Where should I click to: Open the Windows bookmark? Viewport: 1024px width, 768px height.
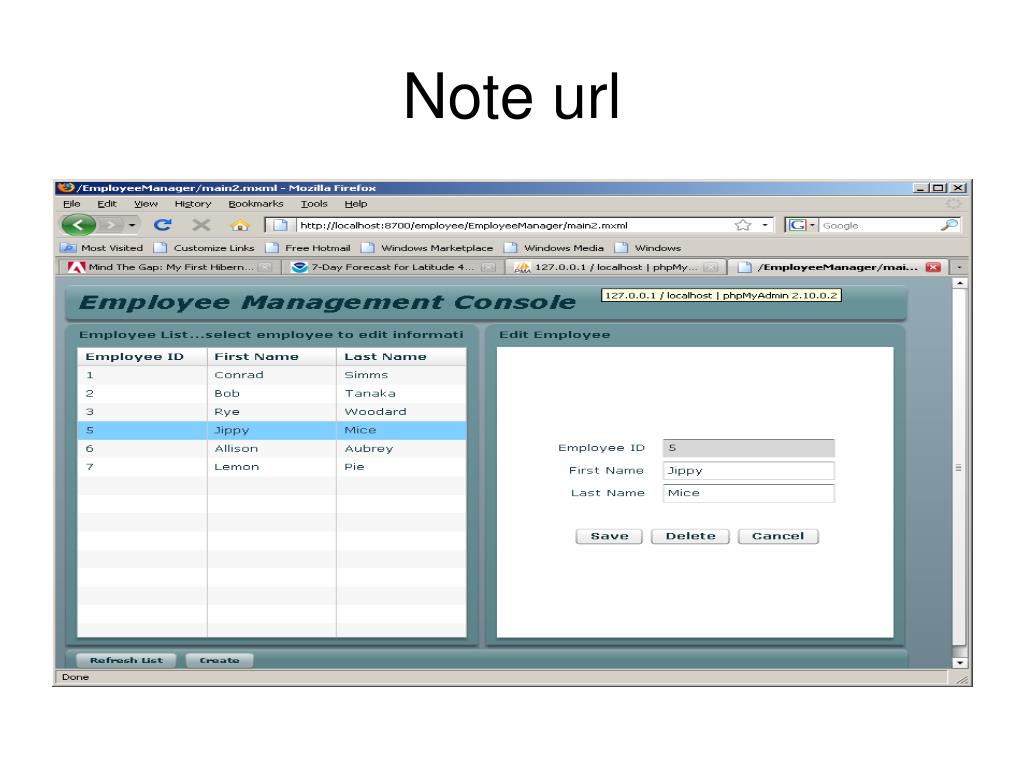[x=648, y=248]
